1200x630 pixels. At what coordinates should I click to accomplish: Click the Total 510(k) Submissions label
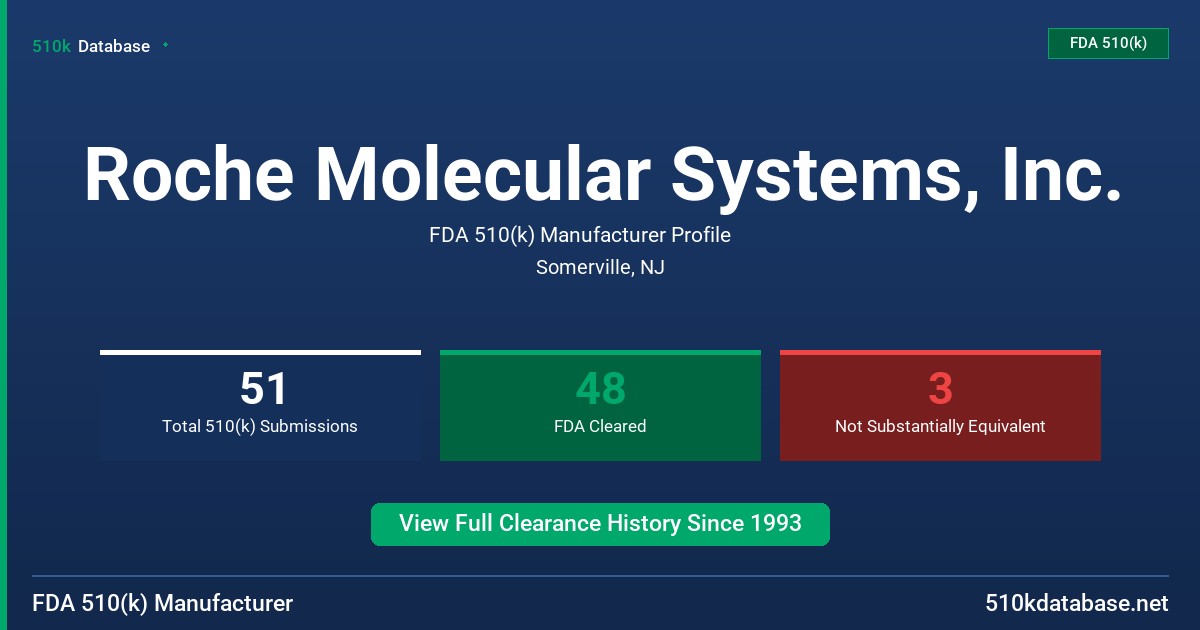pyautogui.click(x=260, y=426)
